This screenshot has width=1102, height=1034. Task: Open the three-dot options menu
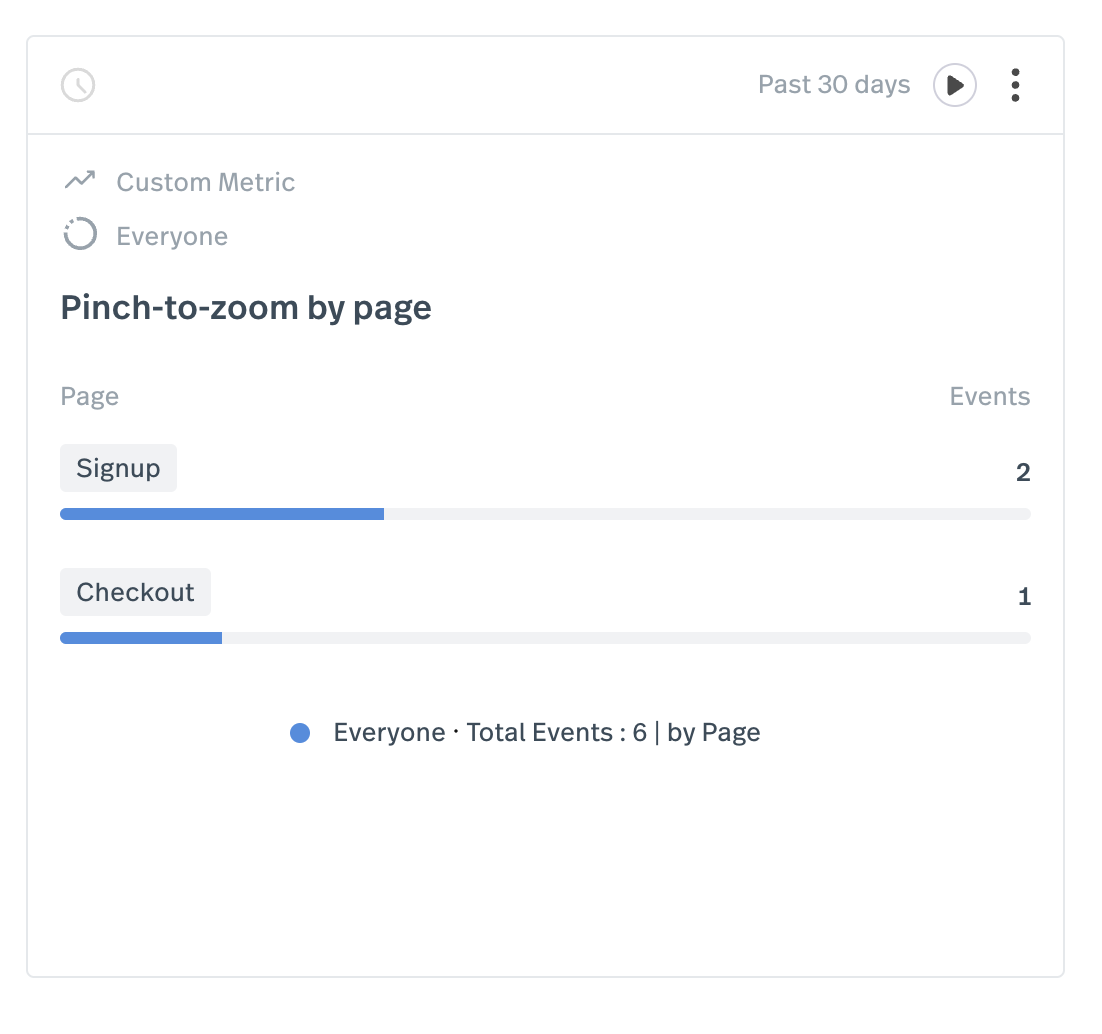click(x=1015, y=85)
